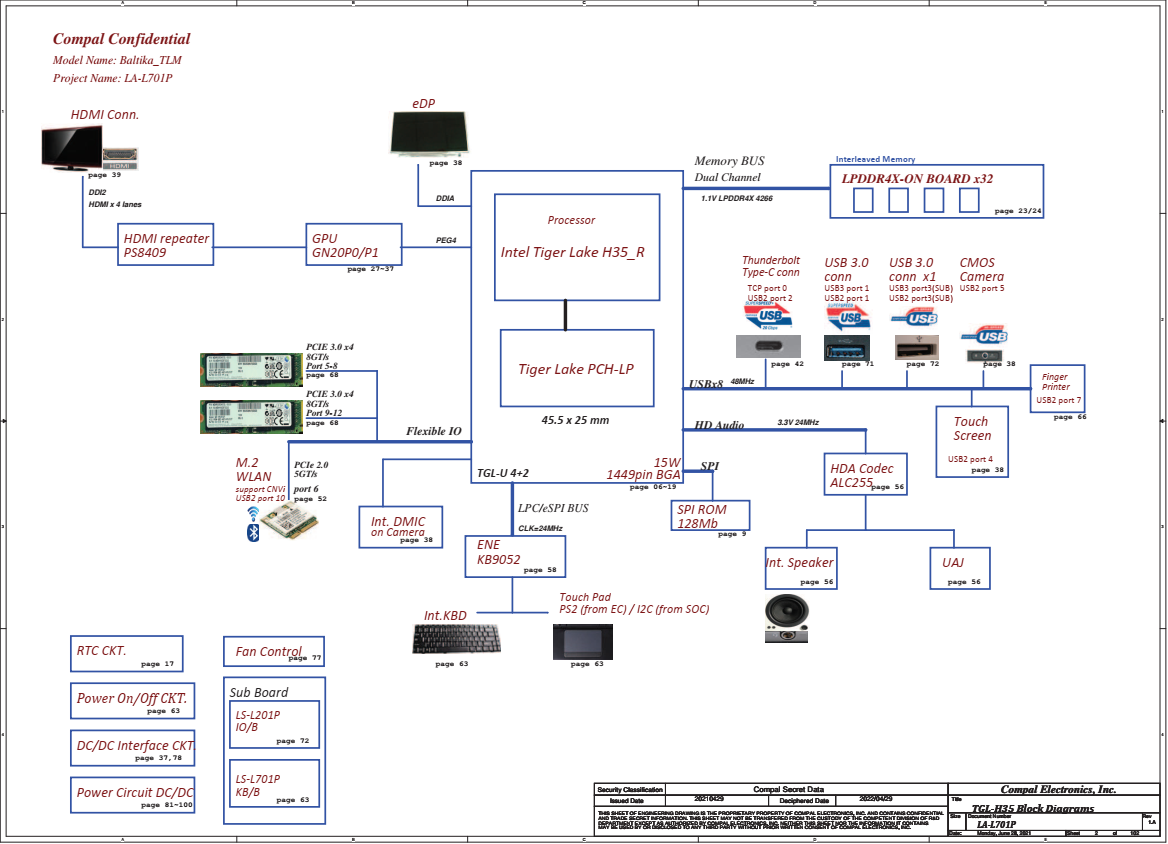Click the HDMI repeater PS8409 block
Screen dimensions: 1168x844
(x=165, y=245)
